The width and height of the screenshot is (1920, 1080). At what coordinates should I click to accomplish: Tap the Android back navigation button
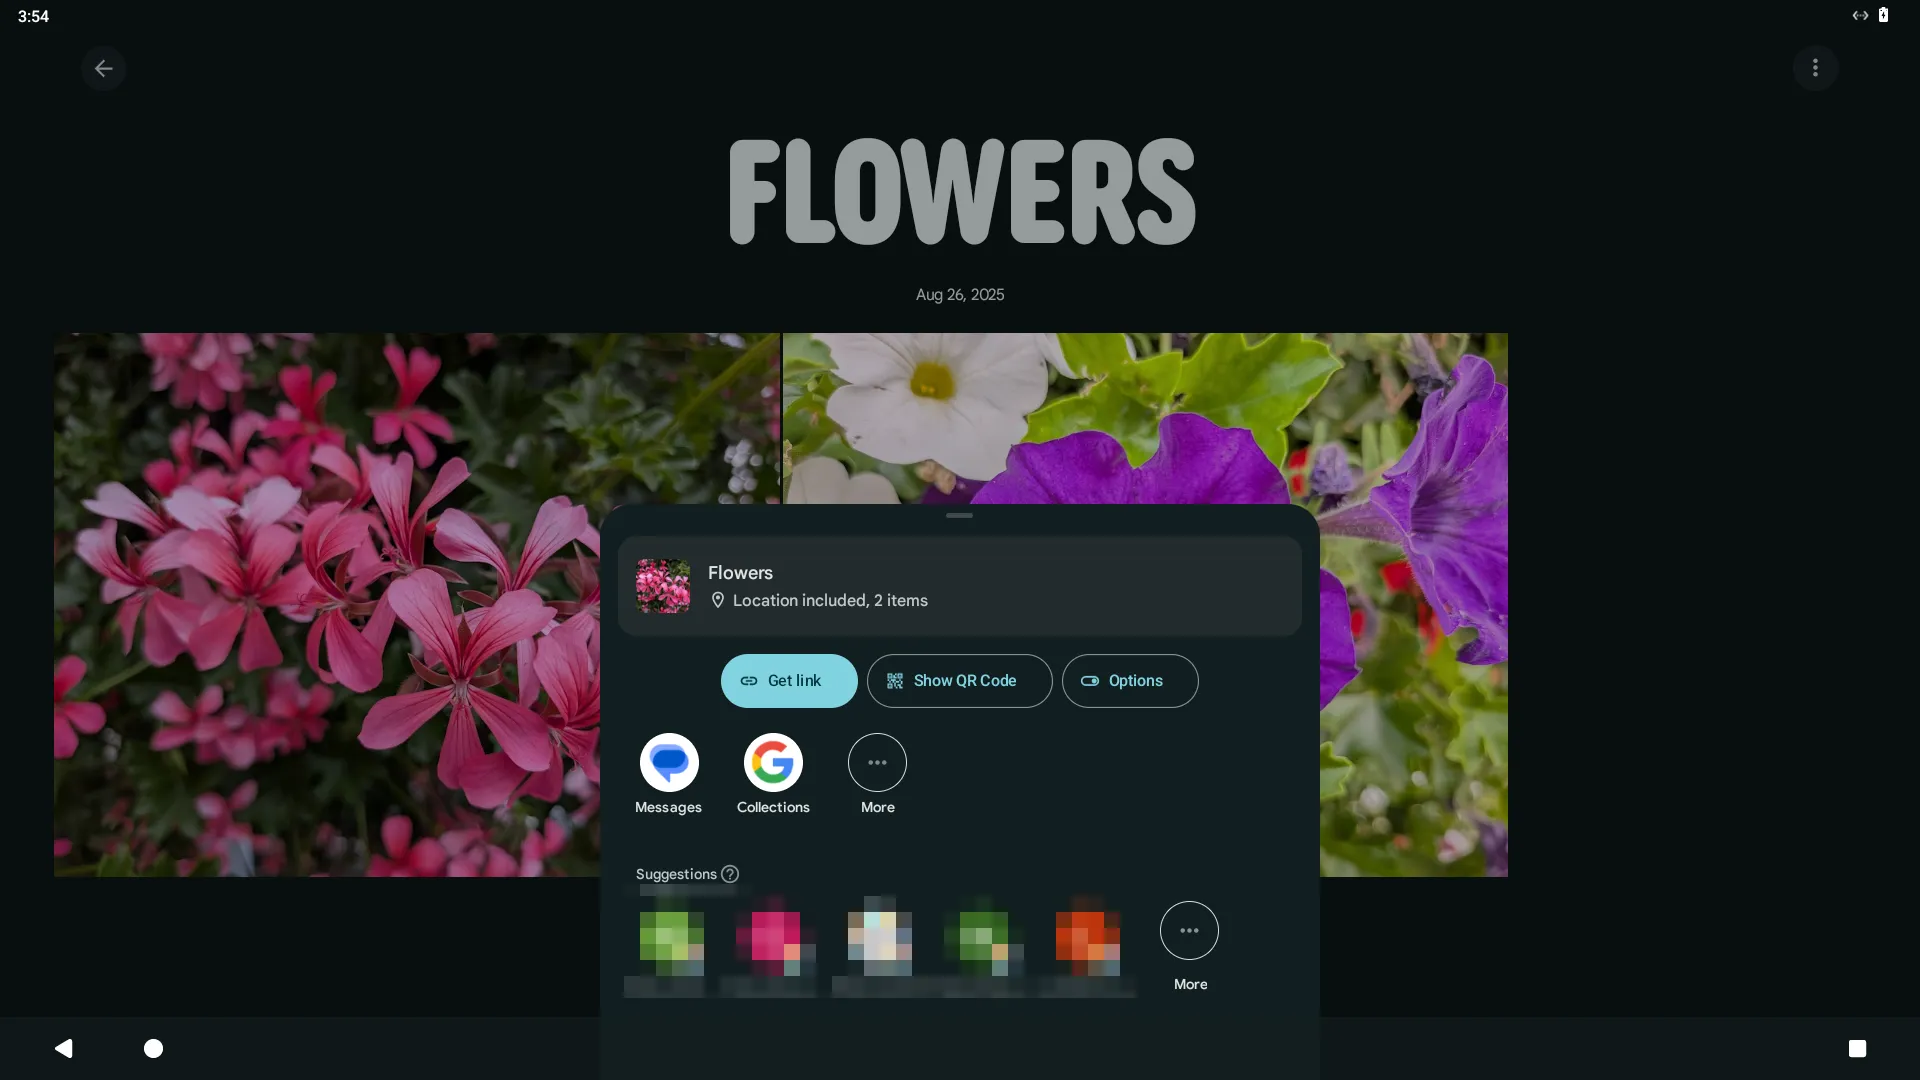(x=64, y=1048)
